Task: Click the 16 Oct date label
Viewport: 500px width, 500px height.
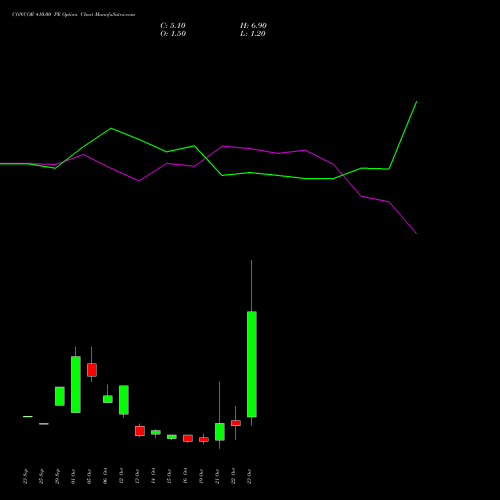Action: tap(186, 476)
